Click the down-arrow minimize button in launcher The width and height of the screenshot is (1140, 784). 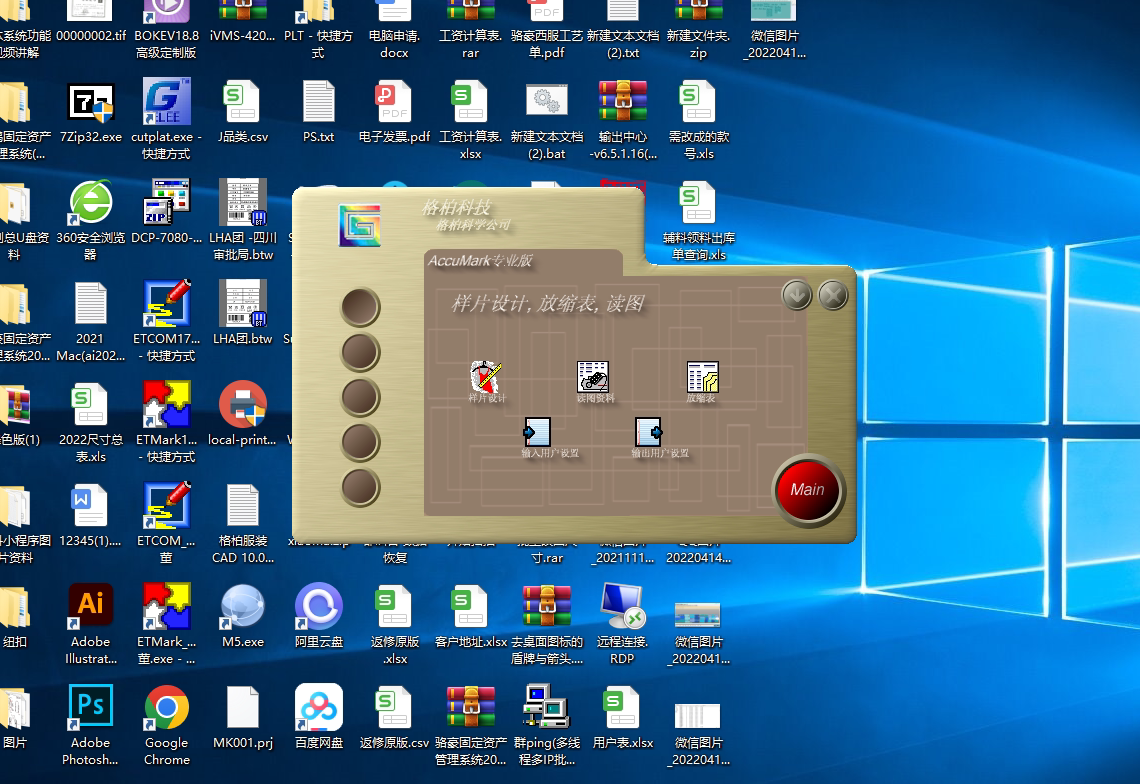coord(796,295)
